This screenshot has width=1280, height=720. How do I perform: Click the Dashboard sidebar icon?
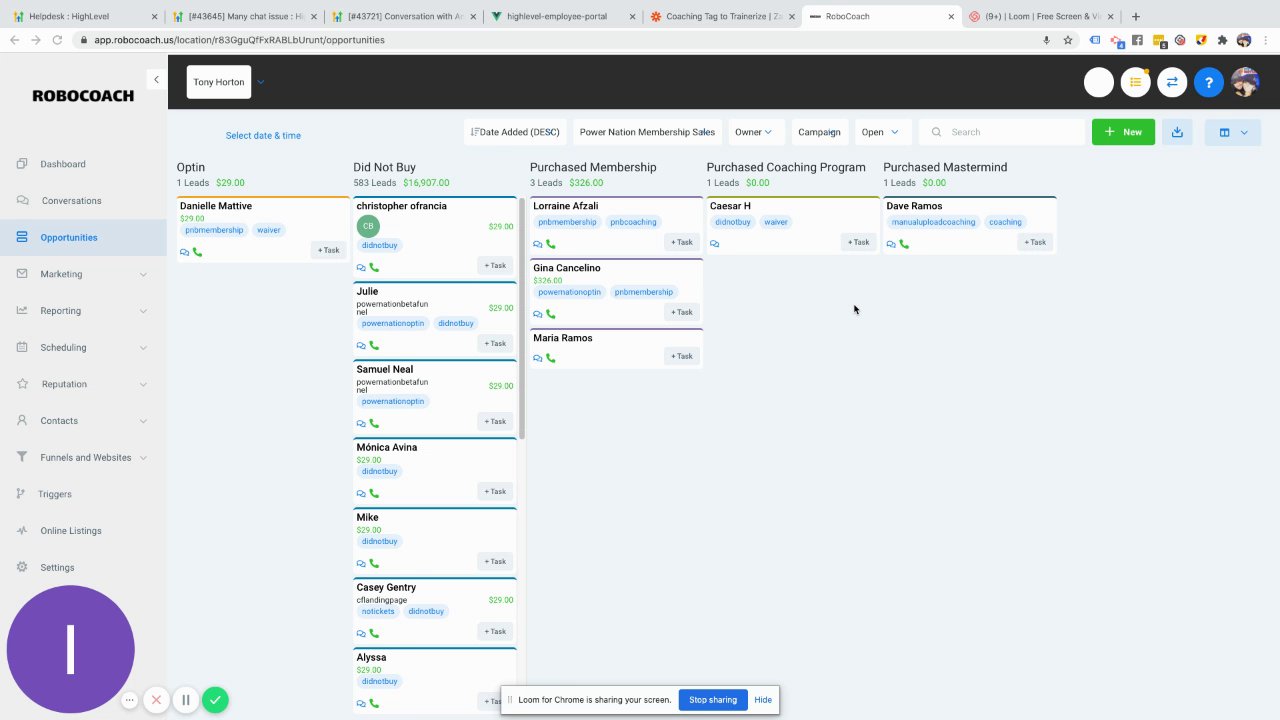click(22, 164)
